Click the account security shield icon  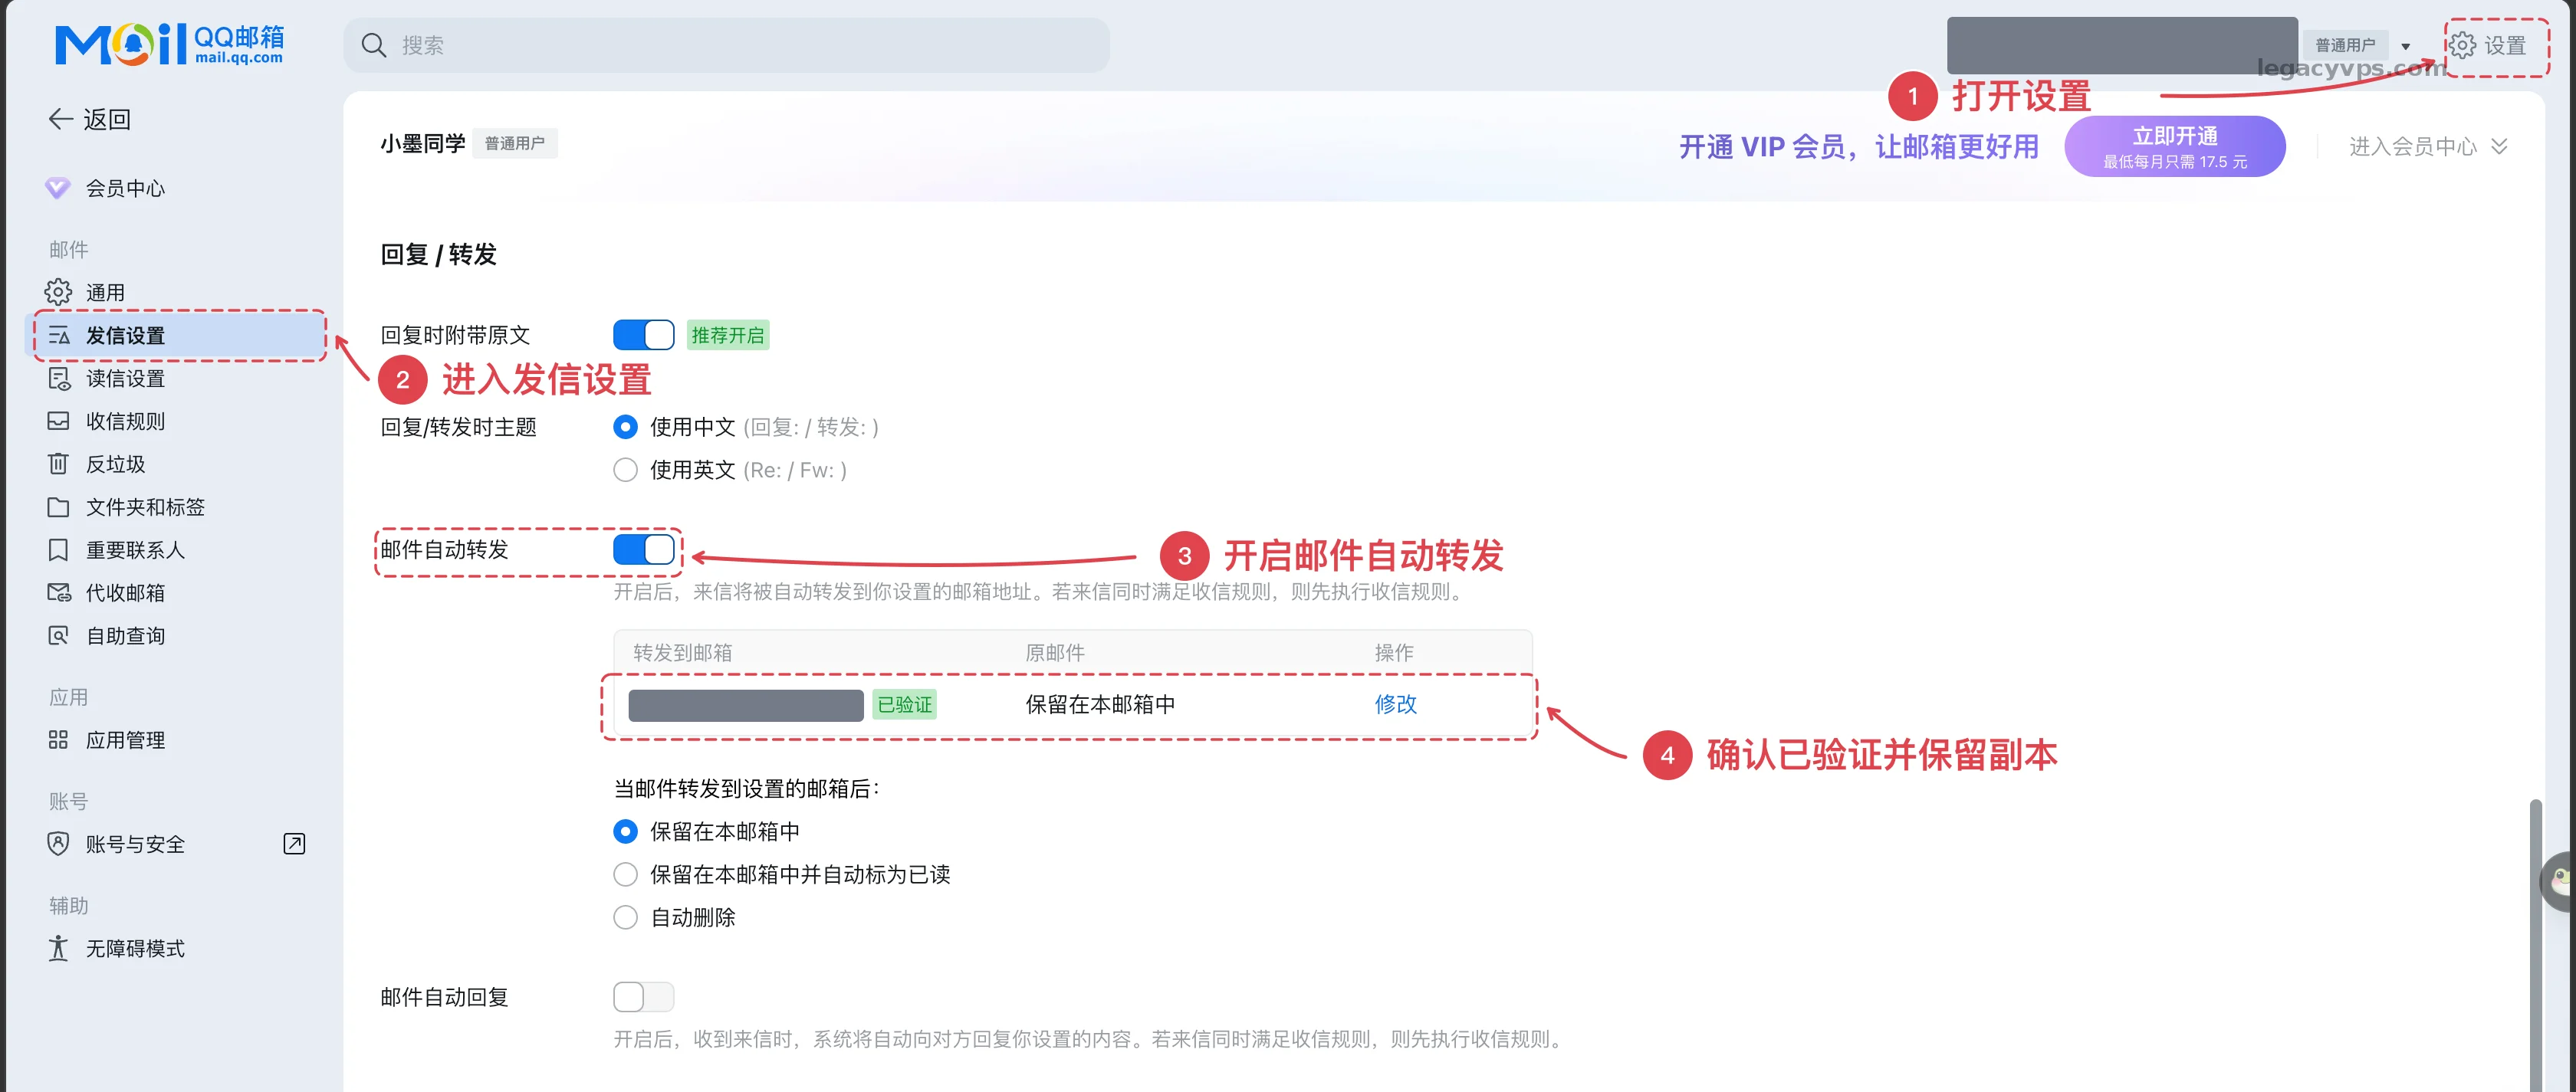pos(58,844)
